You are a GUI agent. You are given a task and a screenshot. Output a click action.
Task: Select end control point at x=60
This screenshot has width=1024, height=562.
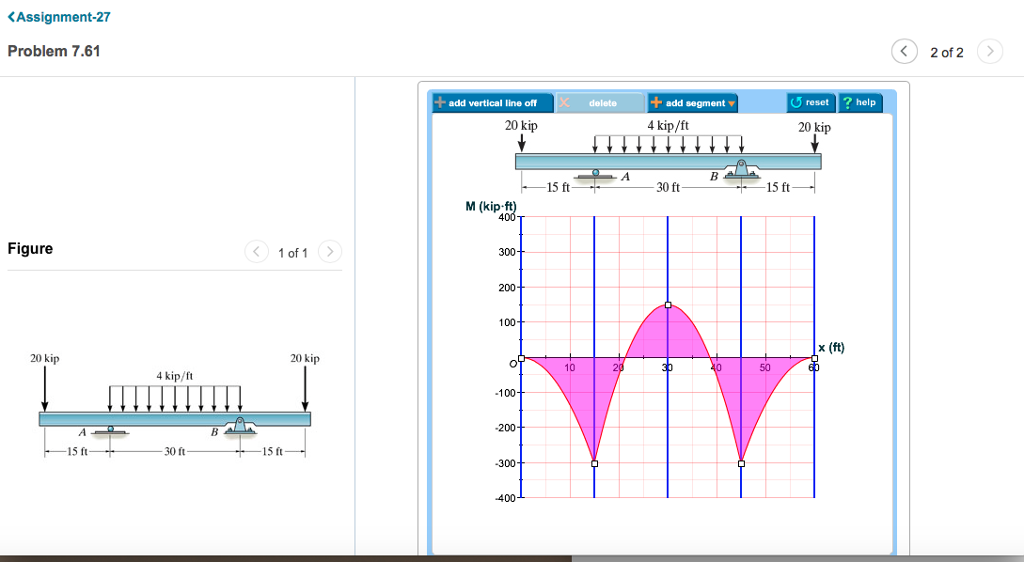point(814,358)
